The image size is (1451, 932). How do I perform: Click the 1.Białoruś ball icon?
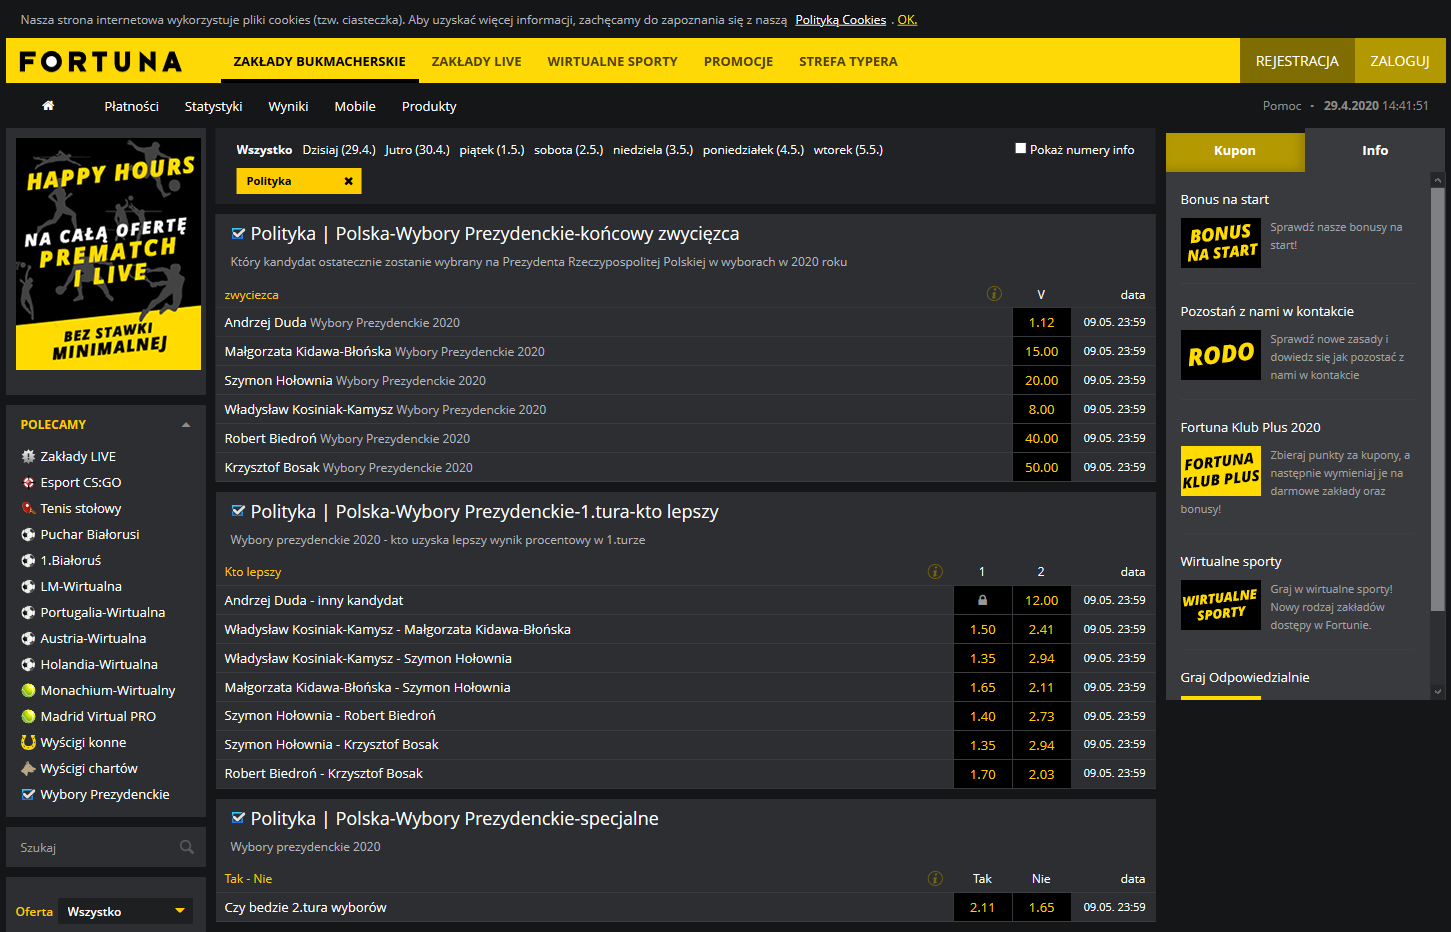pyautogui.click(x=28, y=560)
